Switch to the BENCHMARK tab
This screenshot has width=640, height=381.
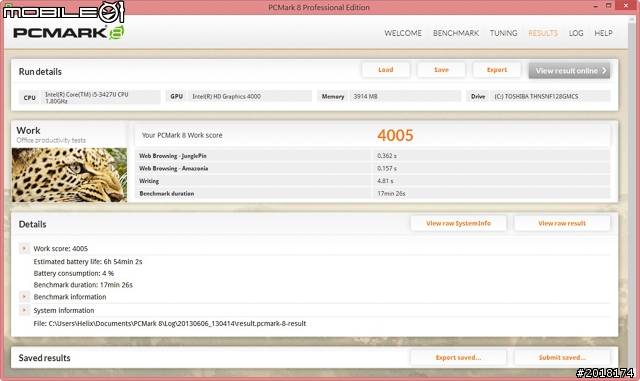coord(456,33)
